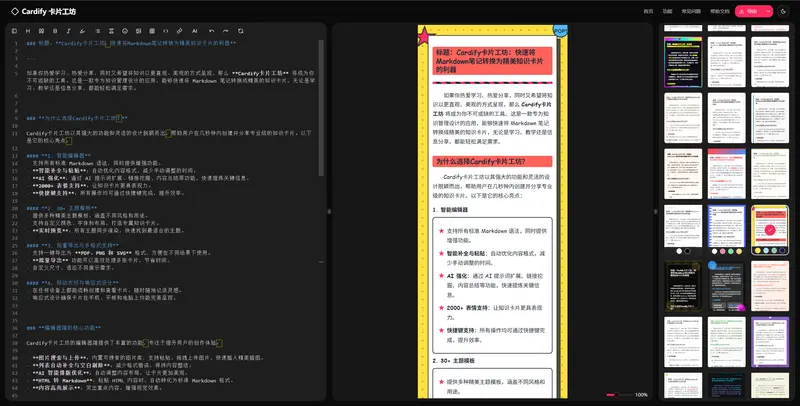Pick the pink swatch under the notebook theme
This screenshot has height=406, width=800.
(x=722, y=251)
